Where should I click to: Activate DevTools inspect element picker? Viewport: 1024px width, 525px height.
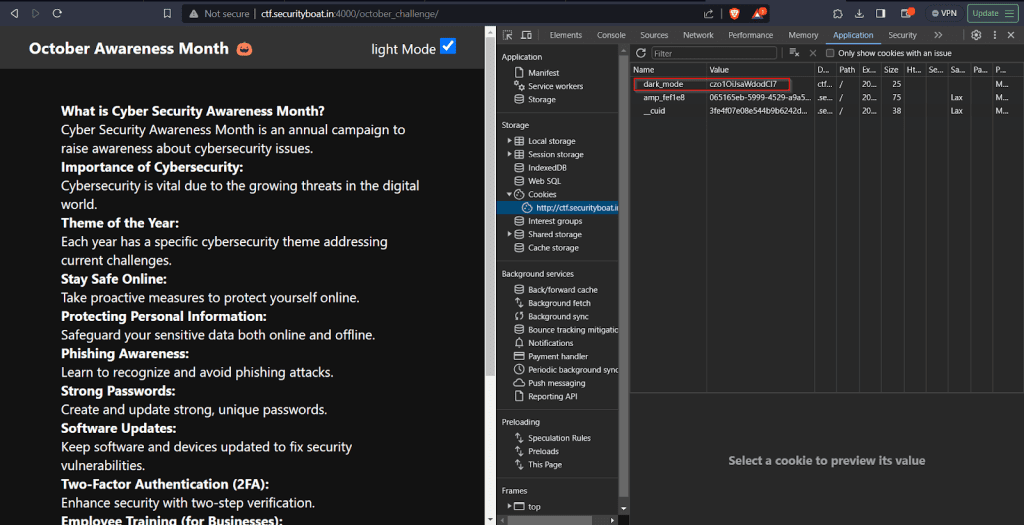(507, 35)
